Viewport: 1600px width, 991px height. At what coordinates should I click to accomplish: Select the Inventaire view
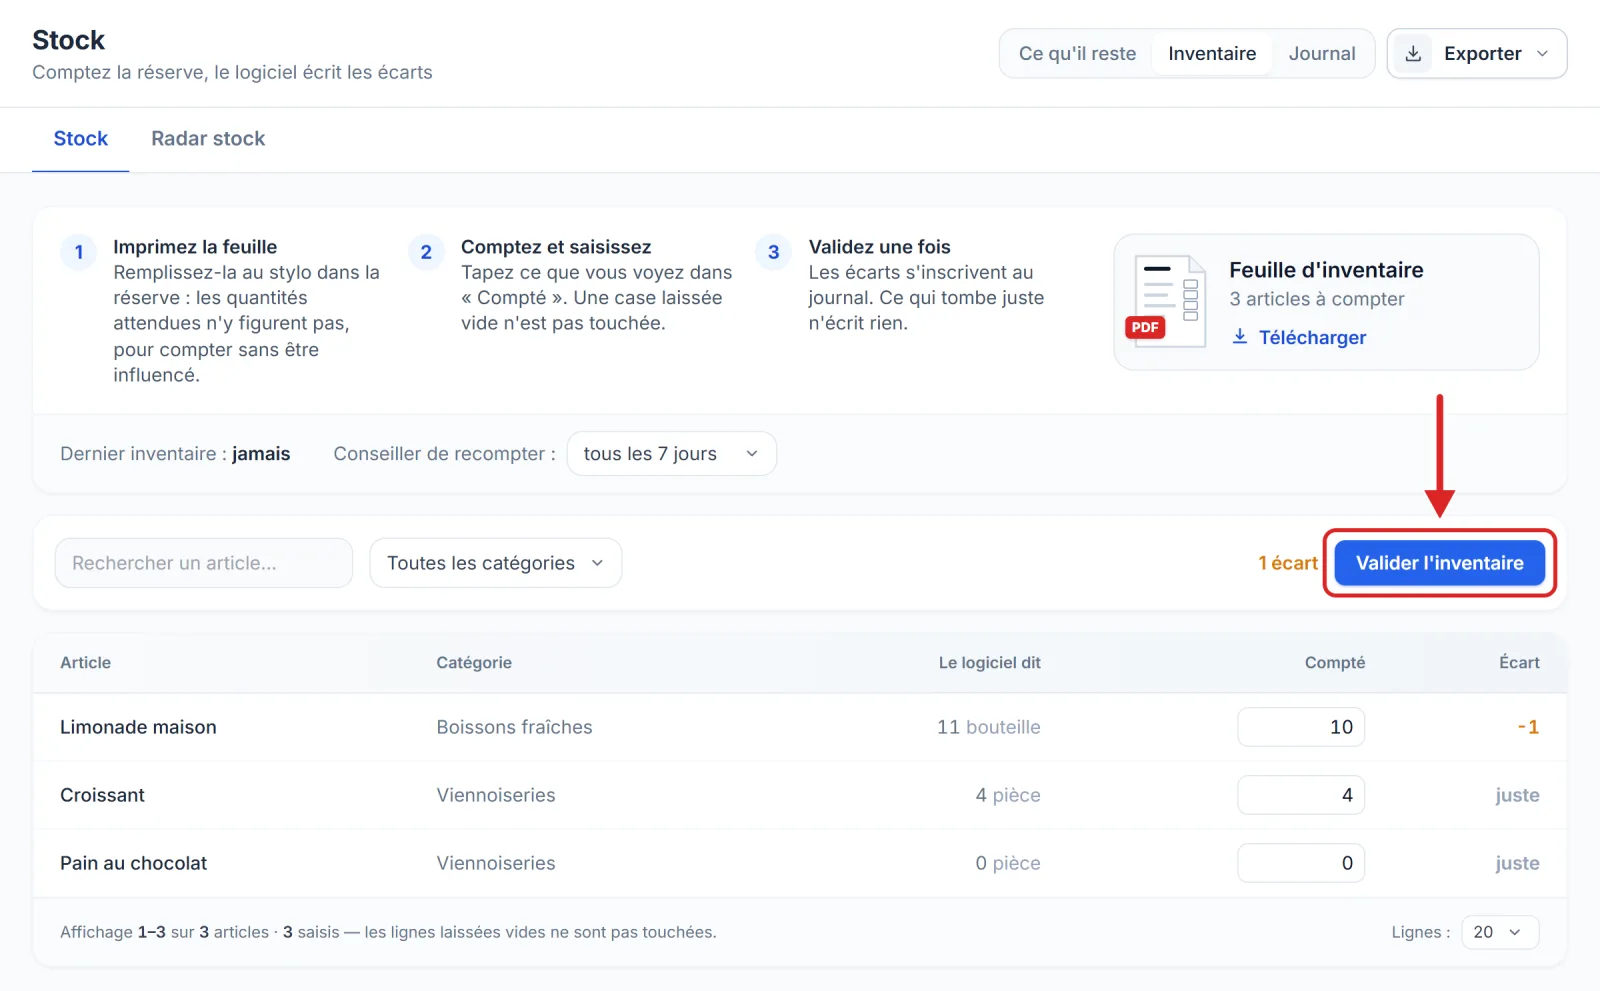tap(1212, 54)
